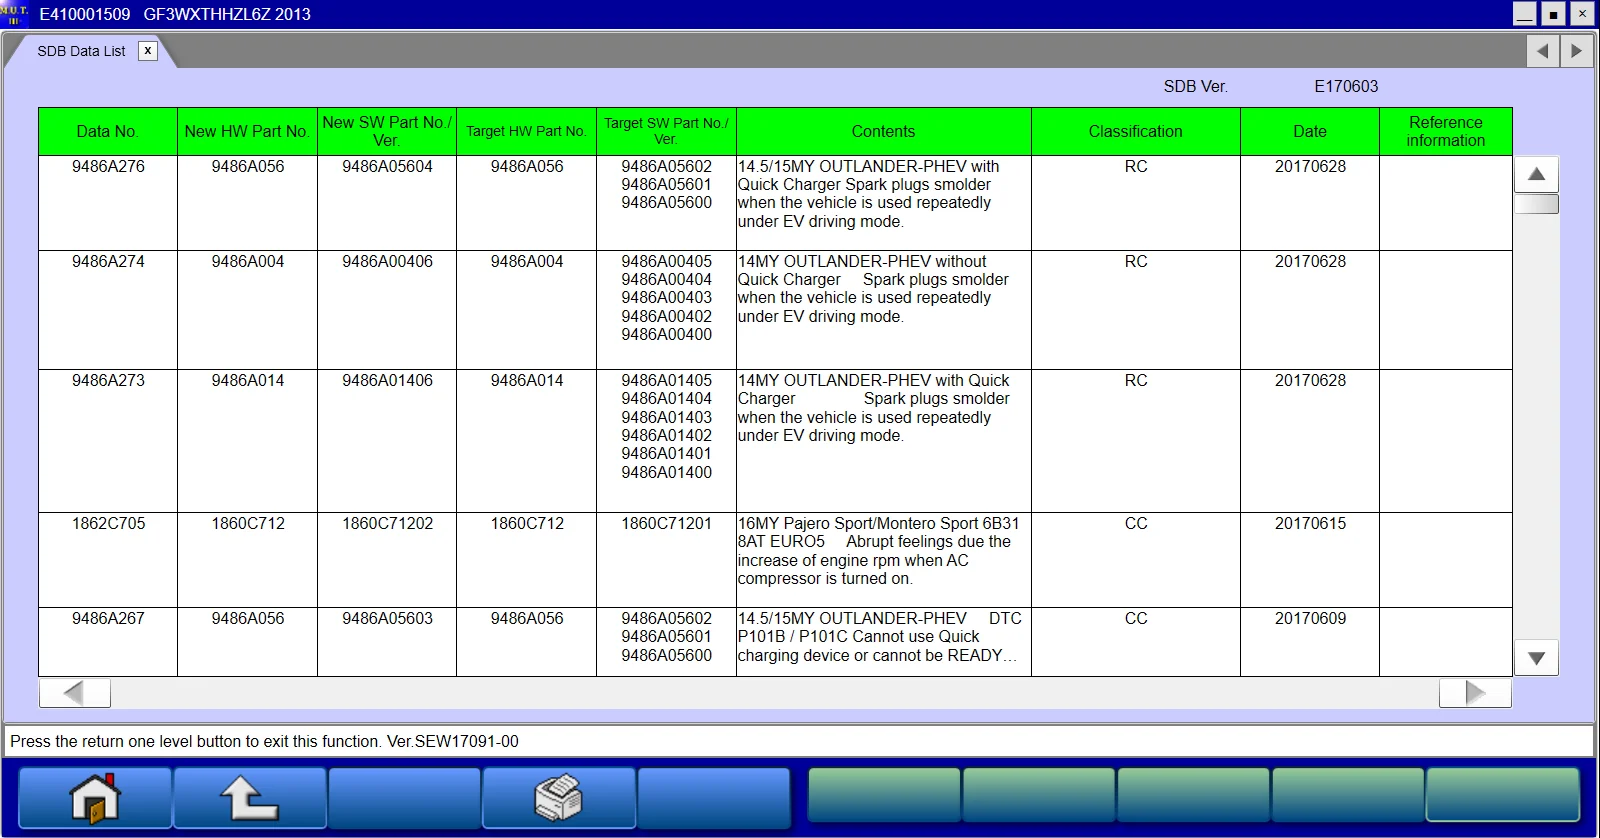Go to previous tab with left arrow
The width and height of the screenshot is (1600, 838).
tap(1543, 51)
